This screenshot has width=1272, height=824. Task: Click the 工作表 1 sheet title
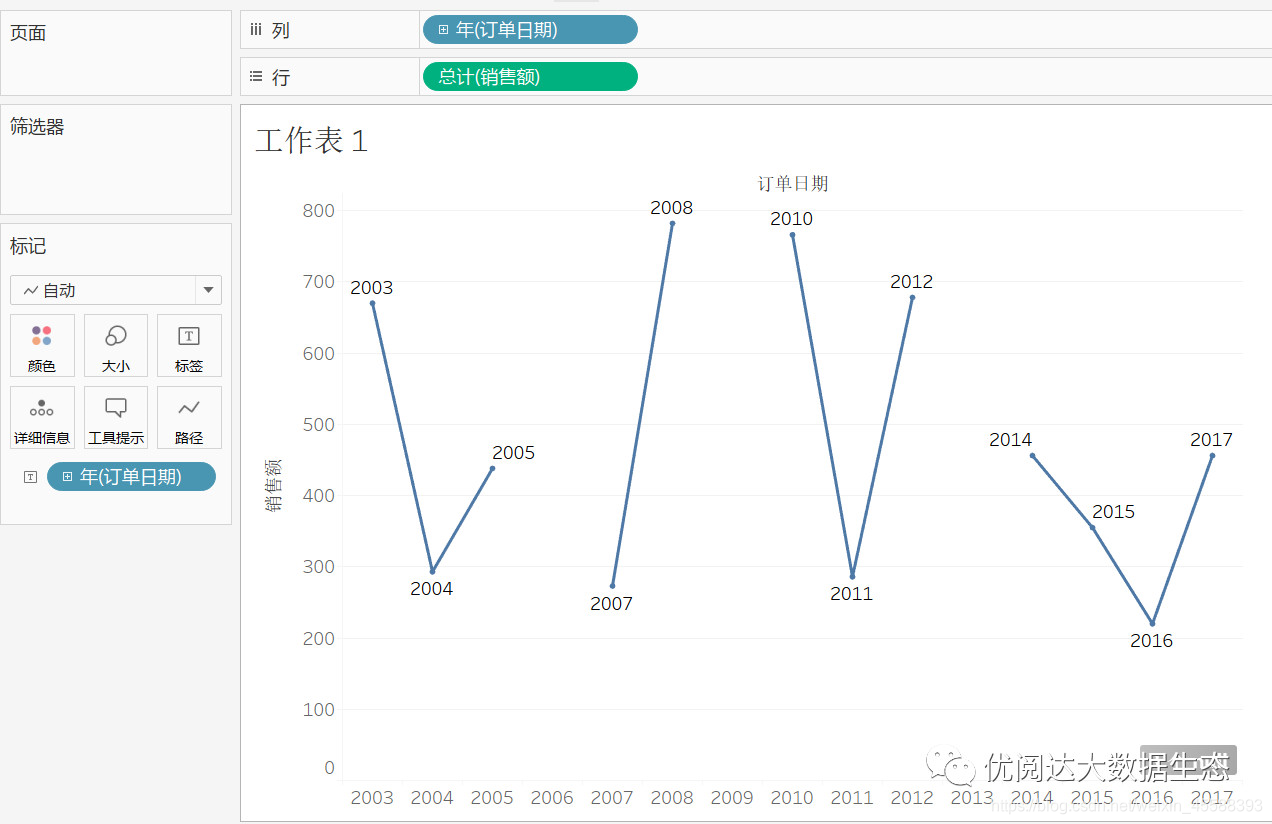click(x=312, y=141)
